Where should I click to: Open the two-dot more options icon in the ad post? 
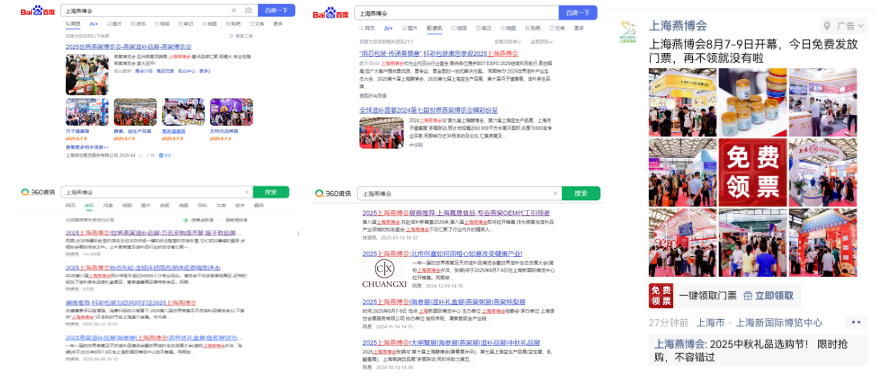point(856,322)
